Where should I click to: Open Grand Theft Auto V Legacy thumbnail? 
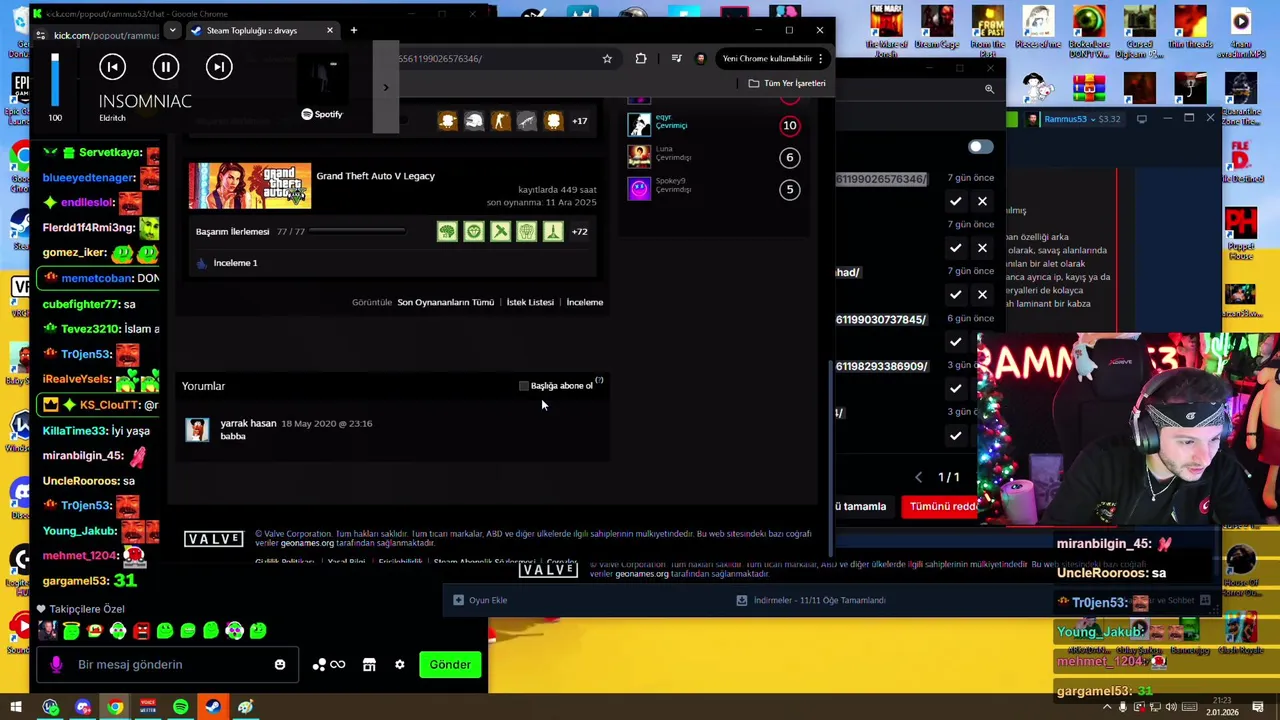(250, 186)
